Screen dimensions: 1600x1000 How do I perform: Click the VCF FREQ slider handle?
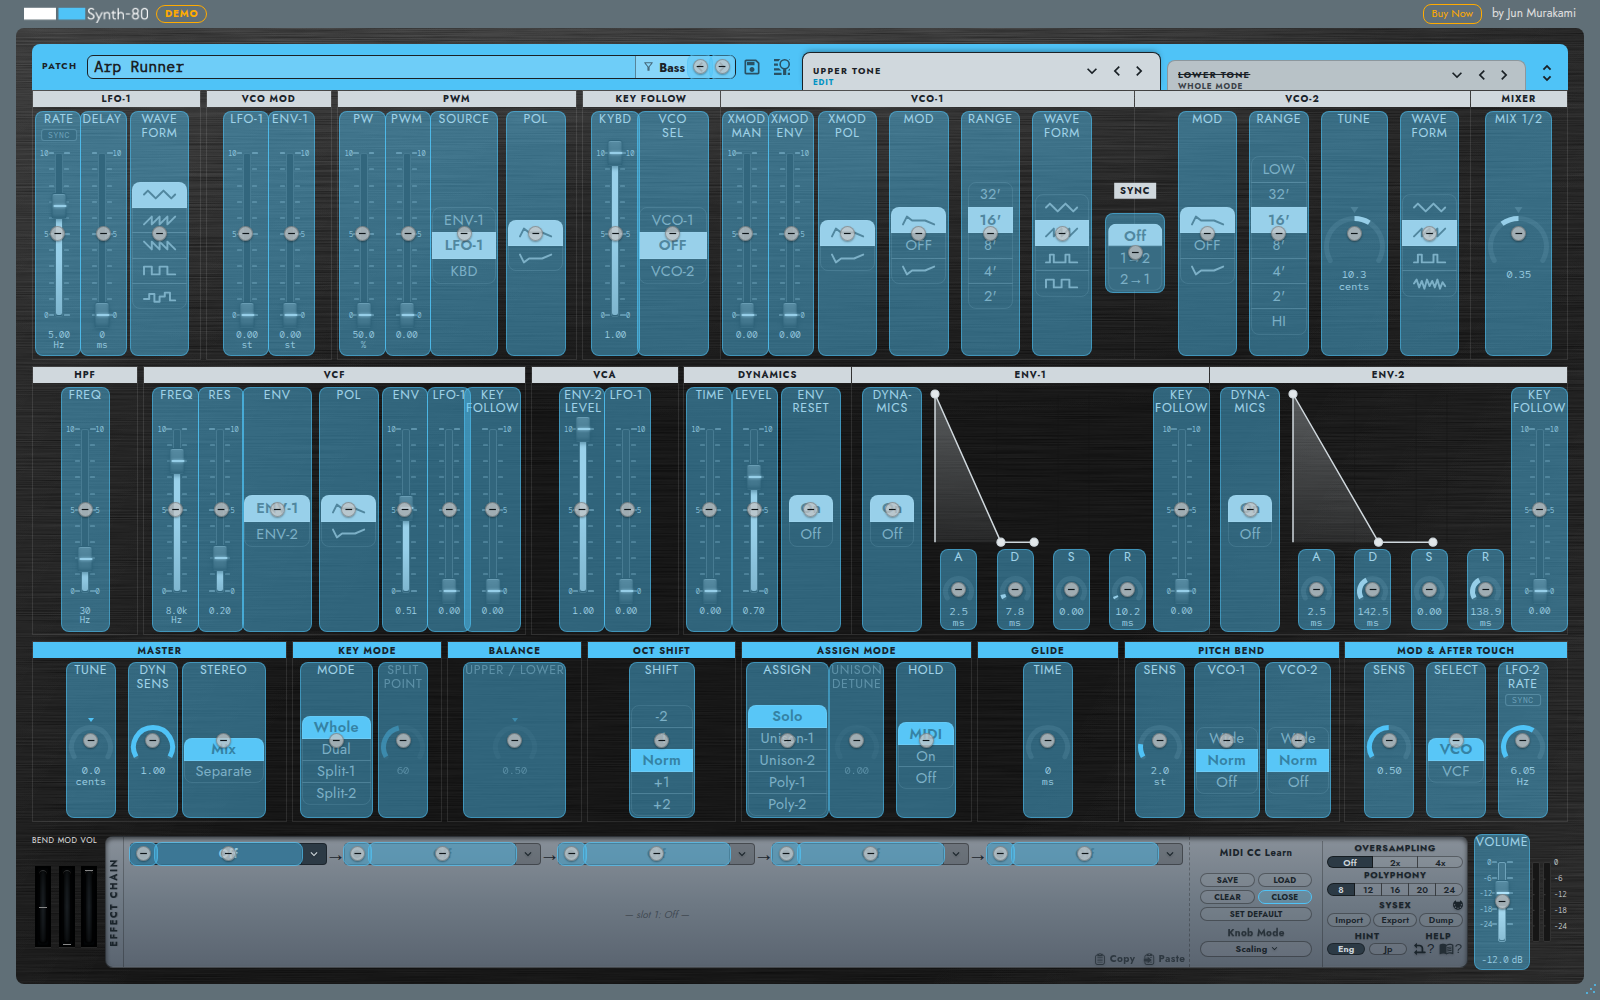pyautogui.click(x=177, y=459)
